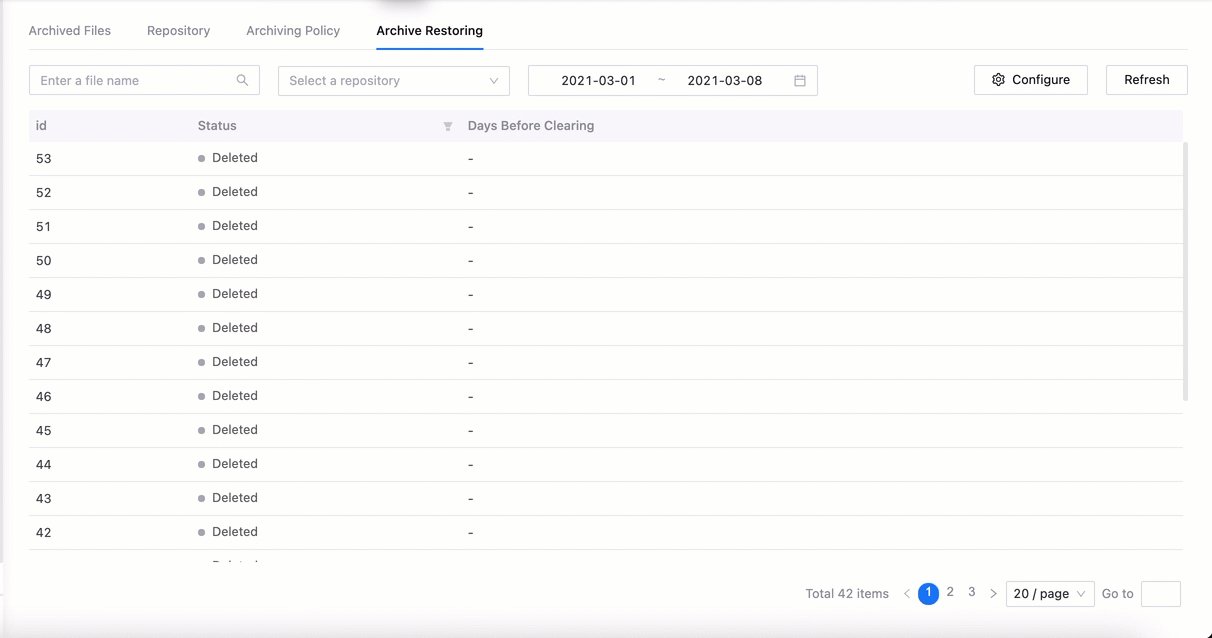The height and width of the screenshot is (638, 1212).
Task: Click the gear icon on Configure
Action: 998,80
